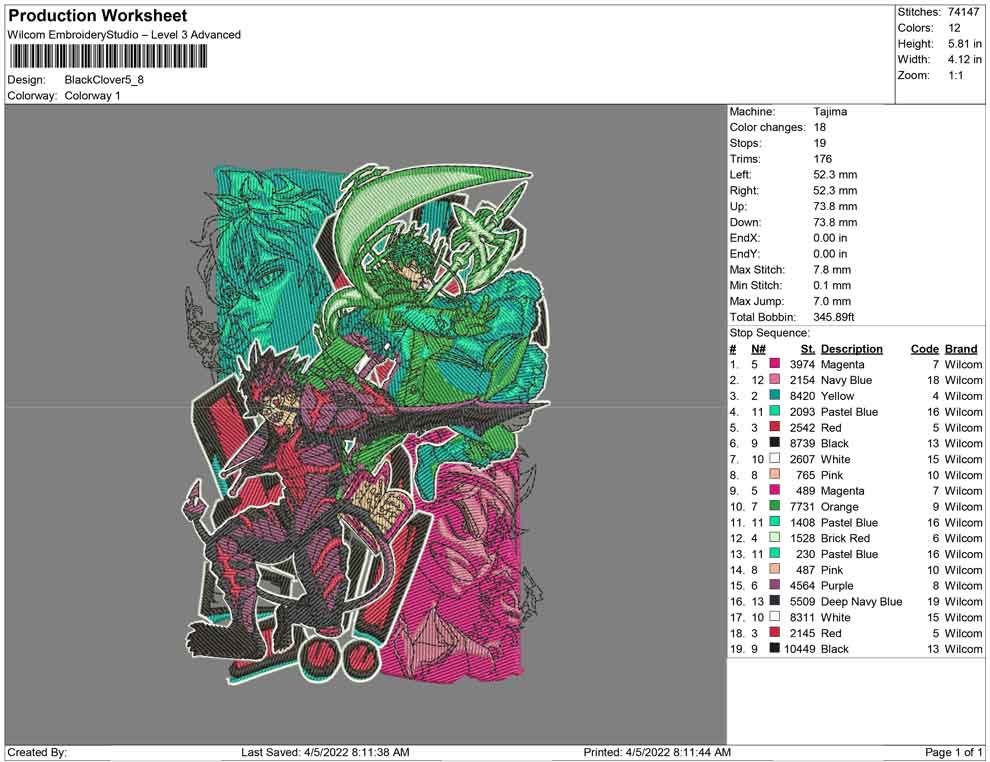Click the Purple color swatch
This screenshot has height=762, width=990.
pyautogui.click(x=775, y=585)
